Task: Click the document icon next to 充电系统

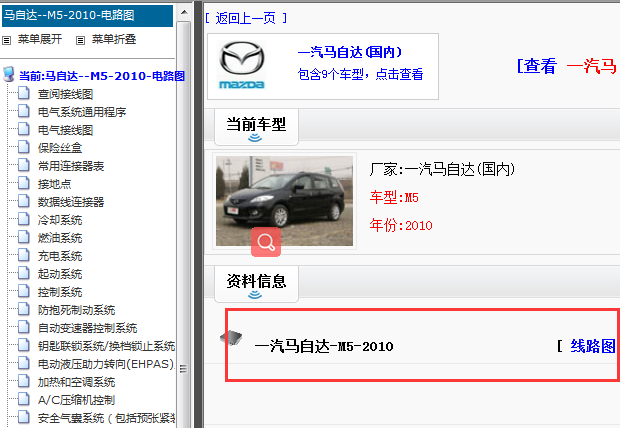Action: (x=24, y=255)
